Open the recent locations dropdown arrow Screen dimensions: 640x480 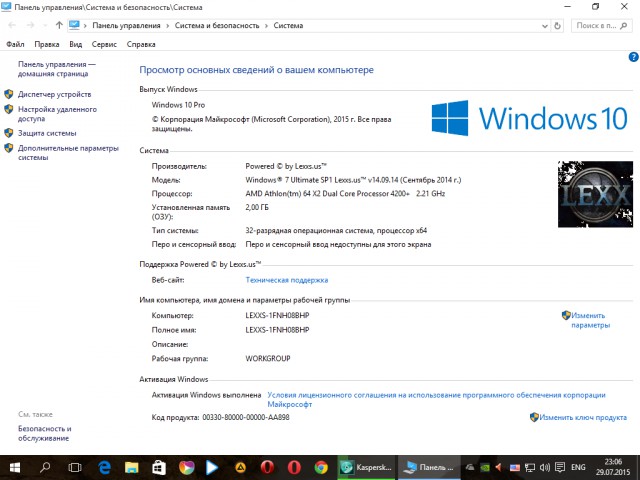(44, 26)
